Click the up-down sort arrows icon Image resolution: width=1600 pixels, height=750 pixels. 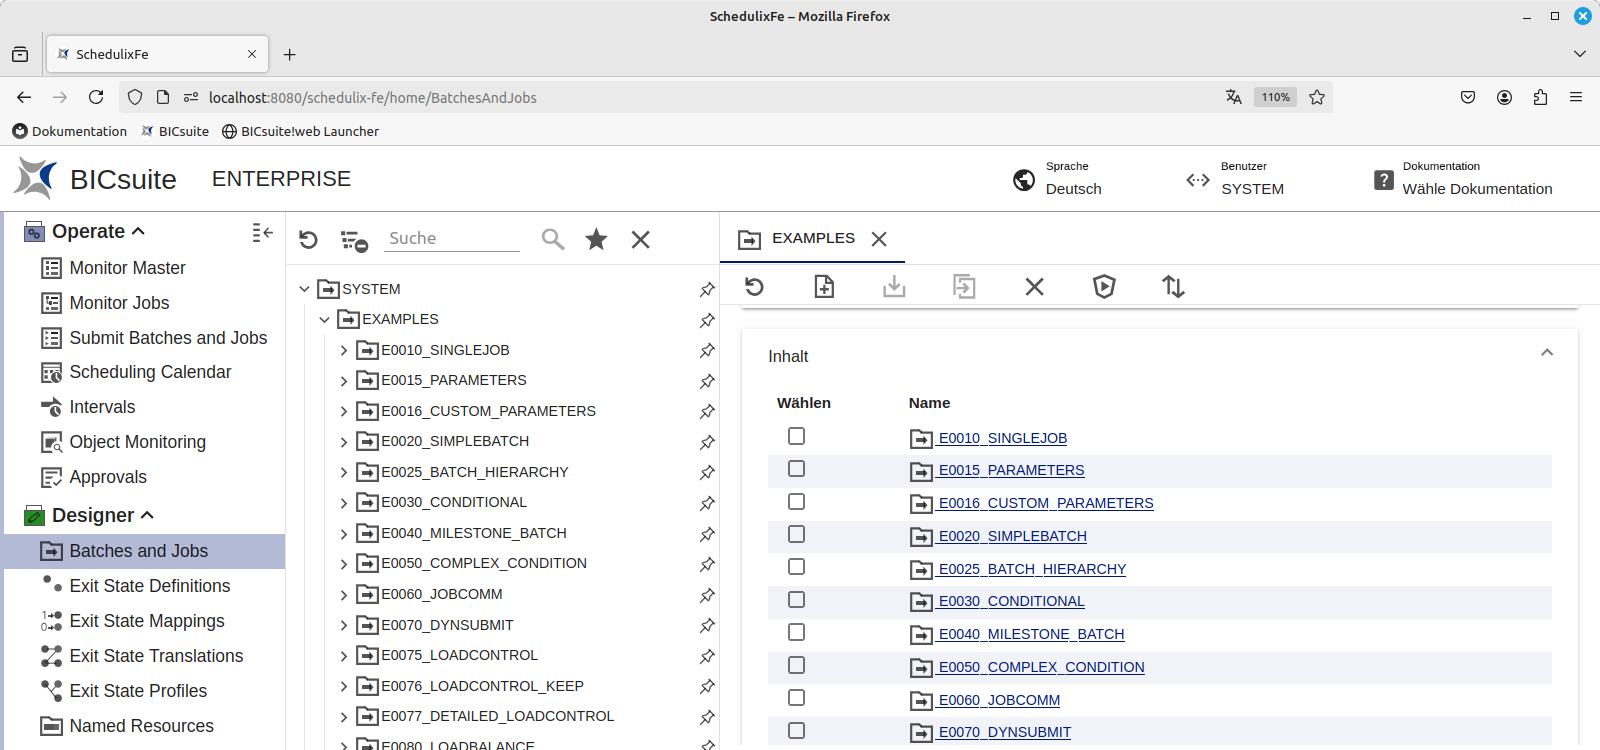click(x=1174, y=287)
